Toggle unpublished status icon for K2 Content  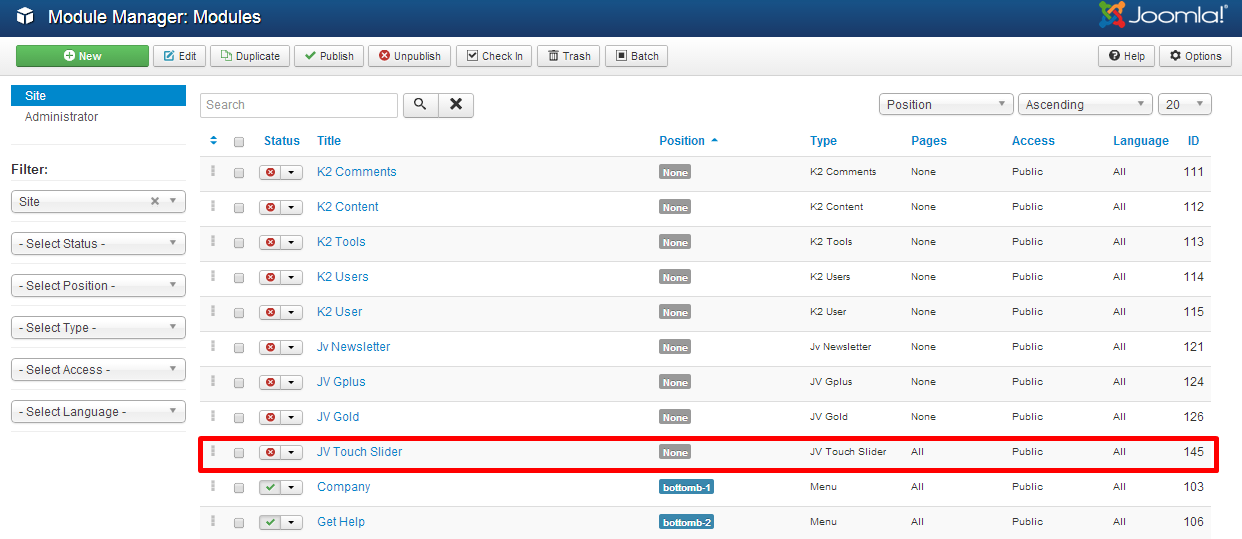[x=270, y=207]
